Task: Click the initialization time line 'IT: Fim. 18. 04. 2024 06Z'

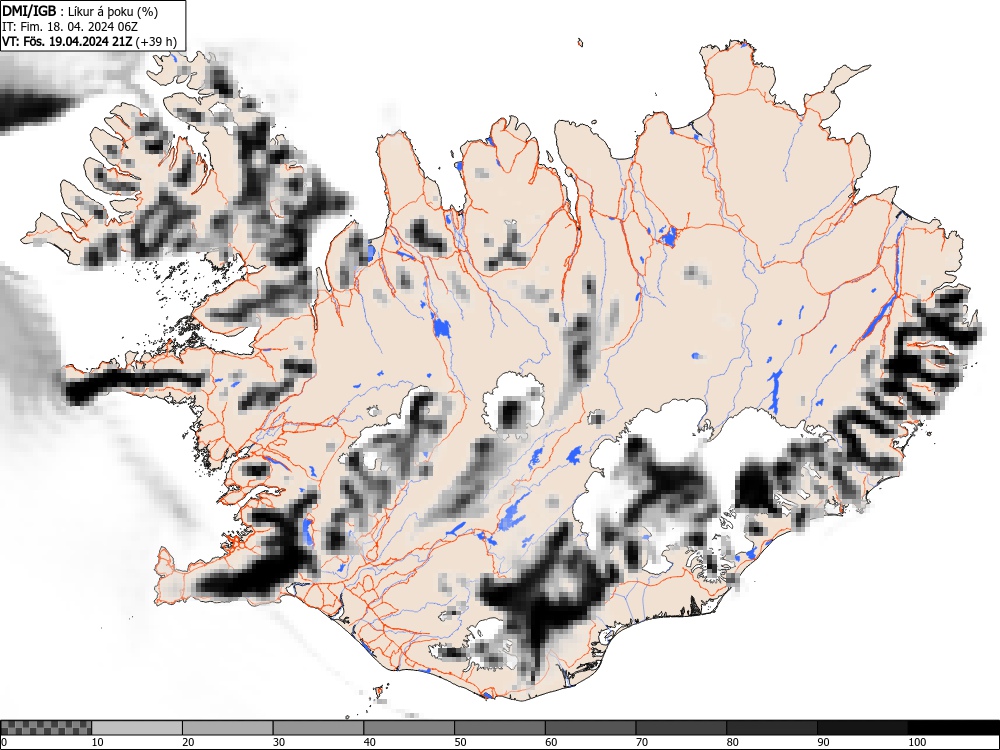Action: pyautogui.click(x=70, y=27)
